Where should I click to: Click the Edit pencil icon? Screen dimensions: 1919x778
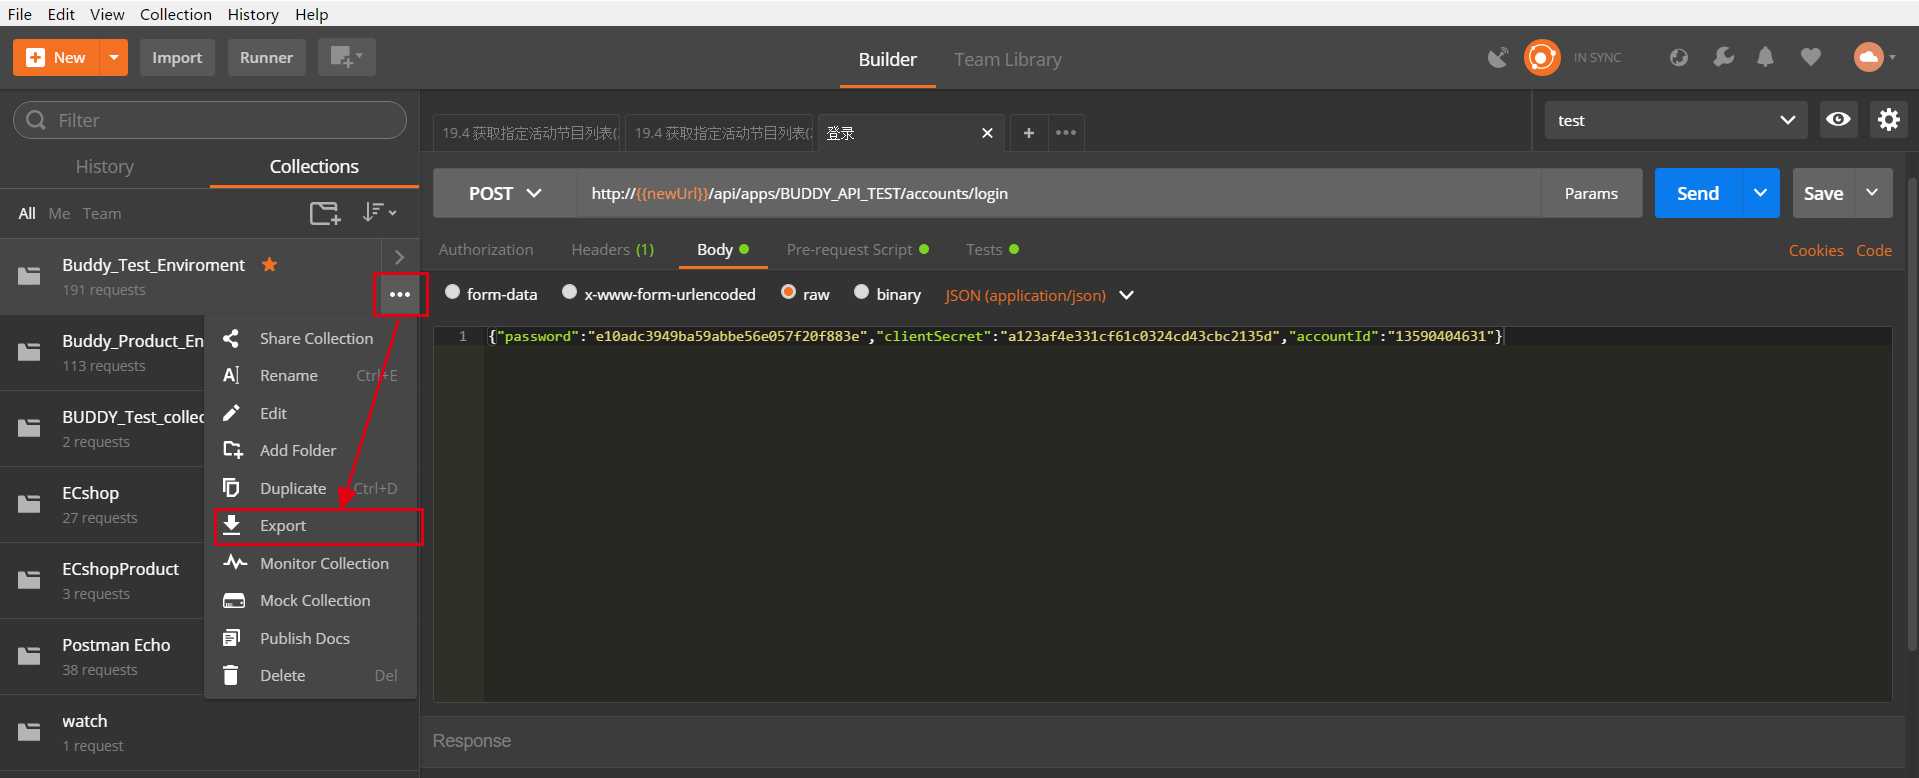[231, 413]
